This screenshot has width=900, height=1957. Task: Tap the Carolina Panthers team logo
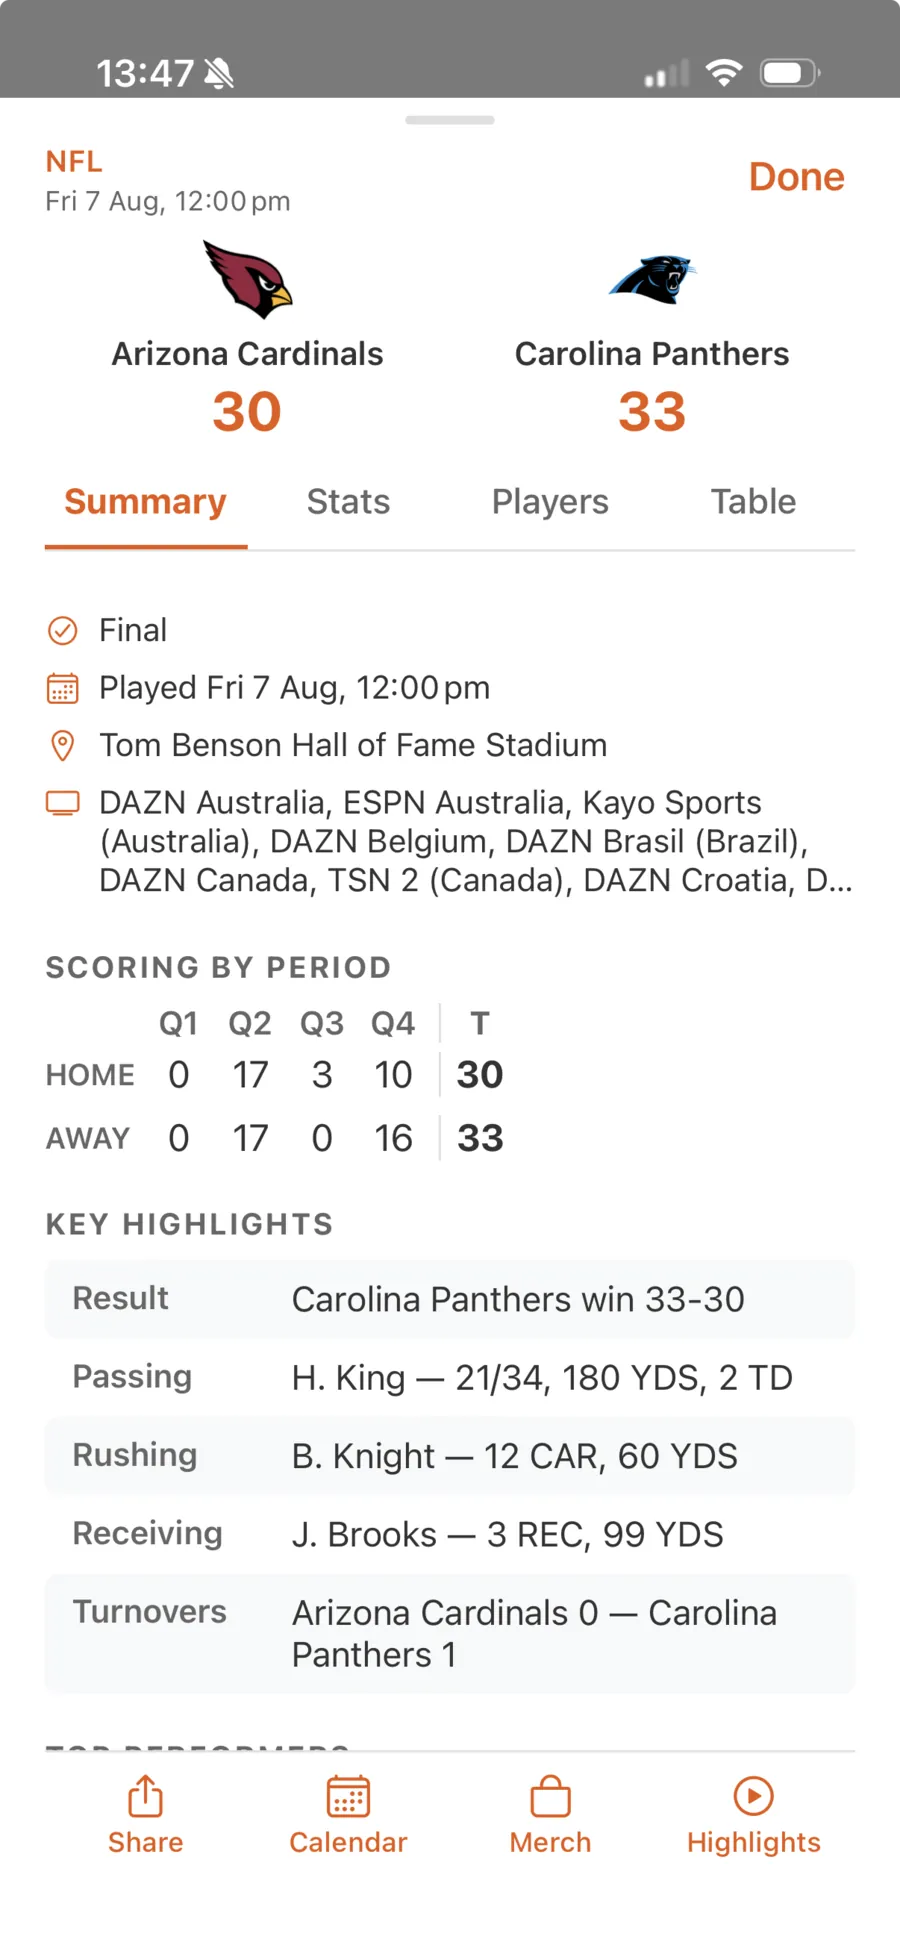pos(652,279)
